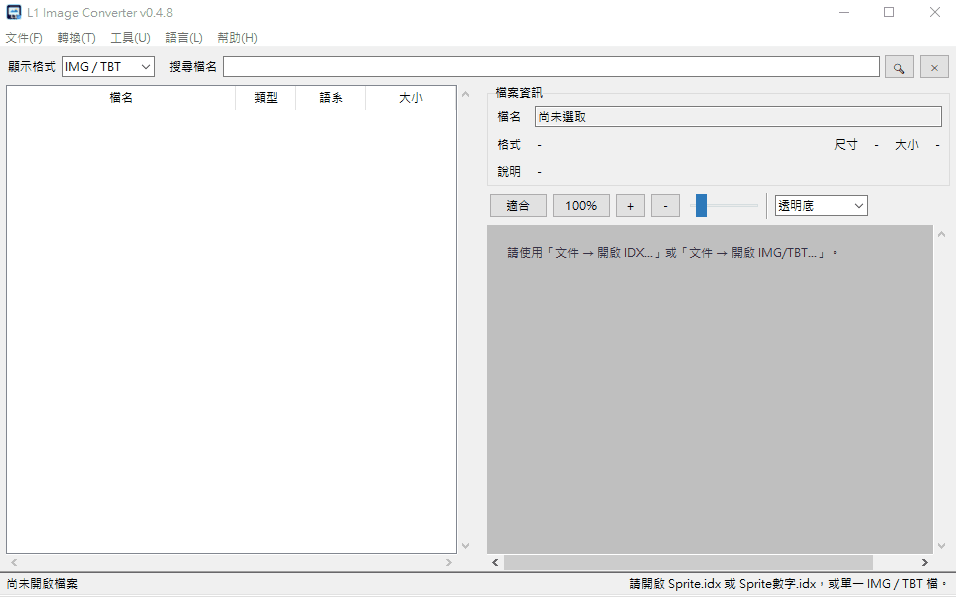Sort the list by 檔名 column header
This screenshot has height=597, width=956.
121,98
